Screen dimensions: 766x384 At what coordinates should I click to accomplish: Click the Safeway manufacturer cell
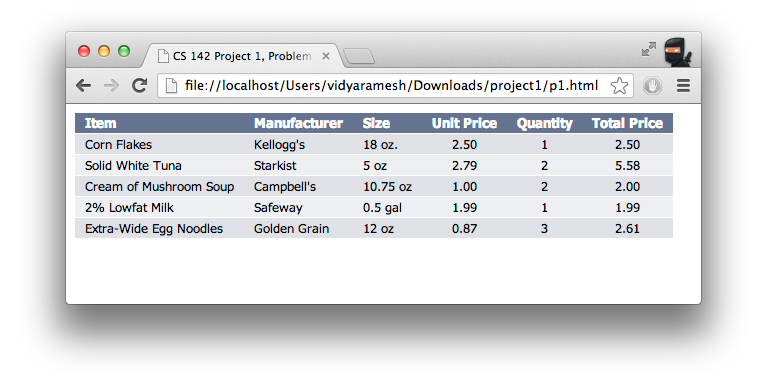coord(278,208)
